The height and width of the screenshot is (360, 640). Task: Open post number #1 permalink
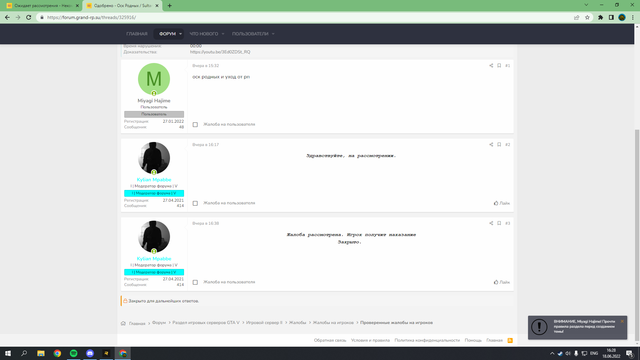(507, 66)
